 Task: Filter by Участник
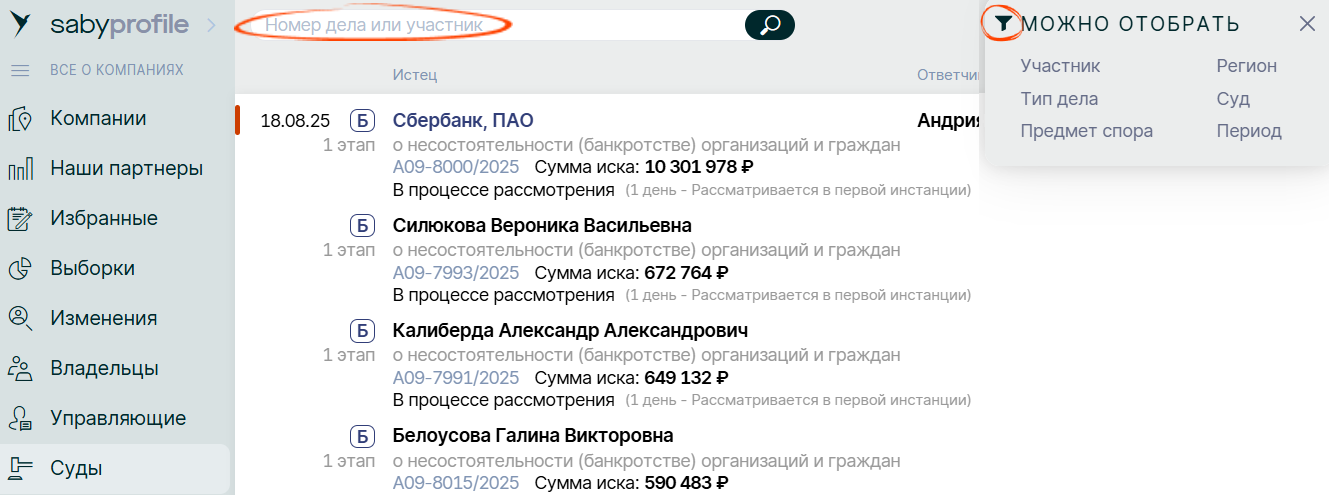click(1060, 66)
